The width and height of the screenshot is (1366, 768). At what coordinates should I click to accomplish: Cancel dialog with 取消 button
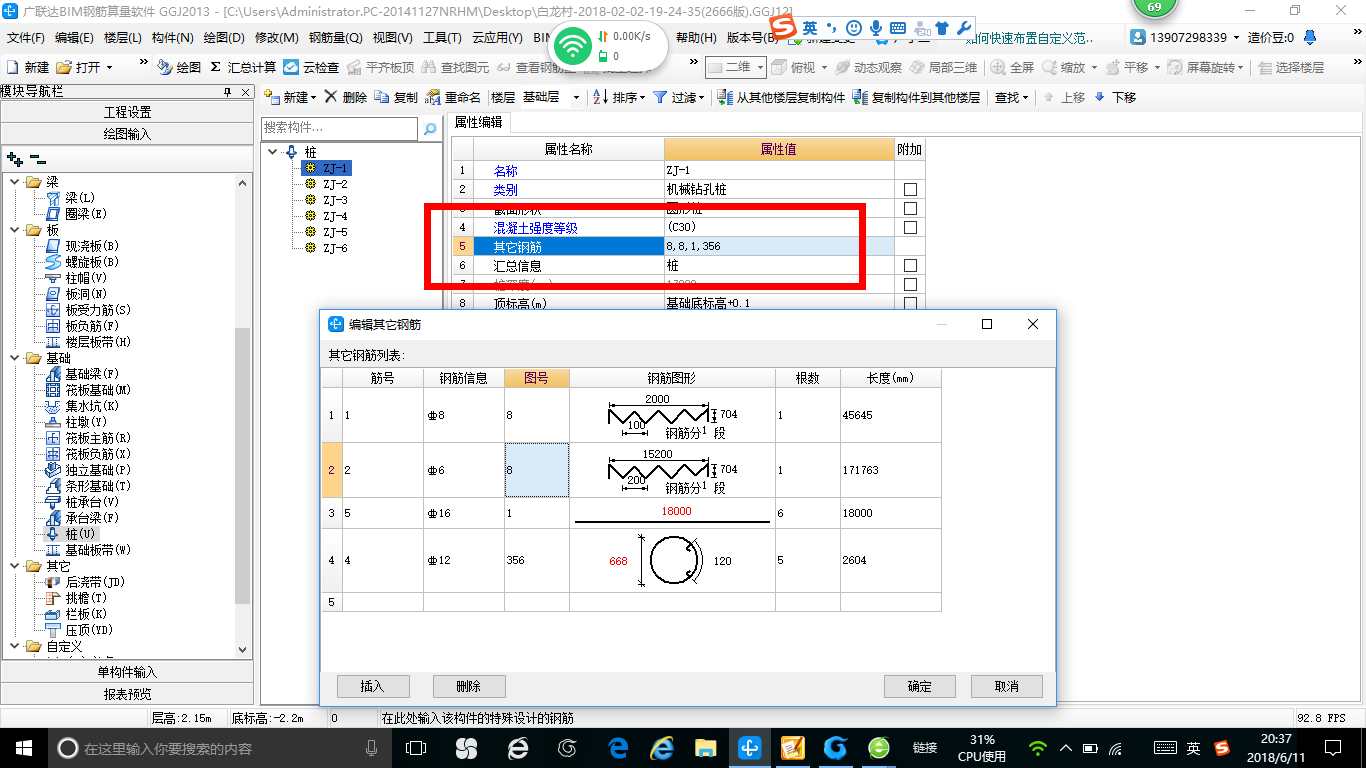1007,686
